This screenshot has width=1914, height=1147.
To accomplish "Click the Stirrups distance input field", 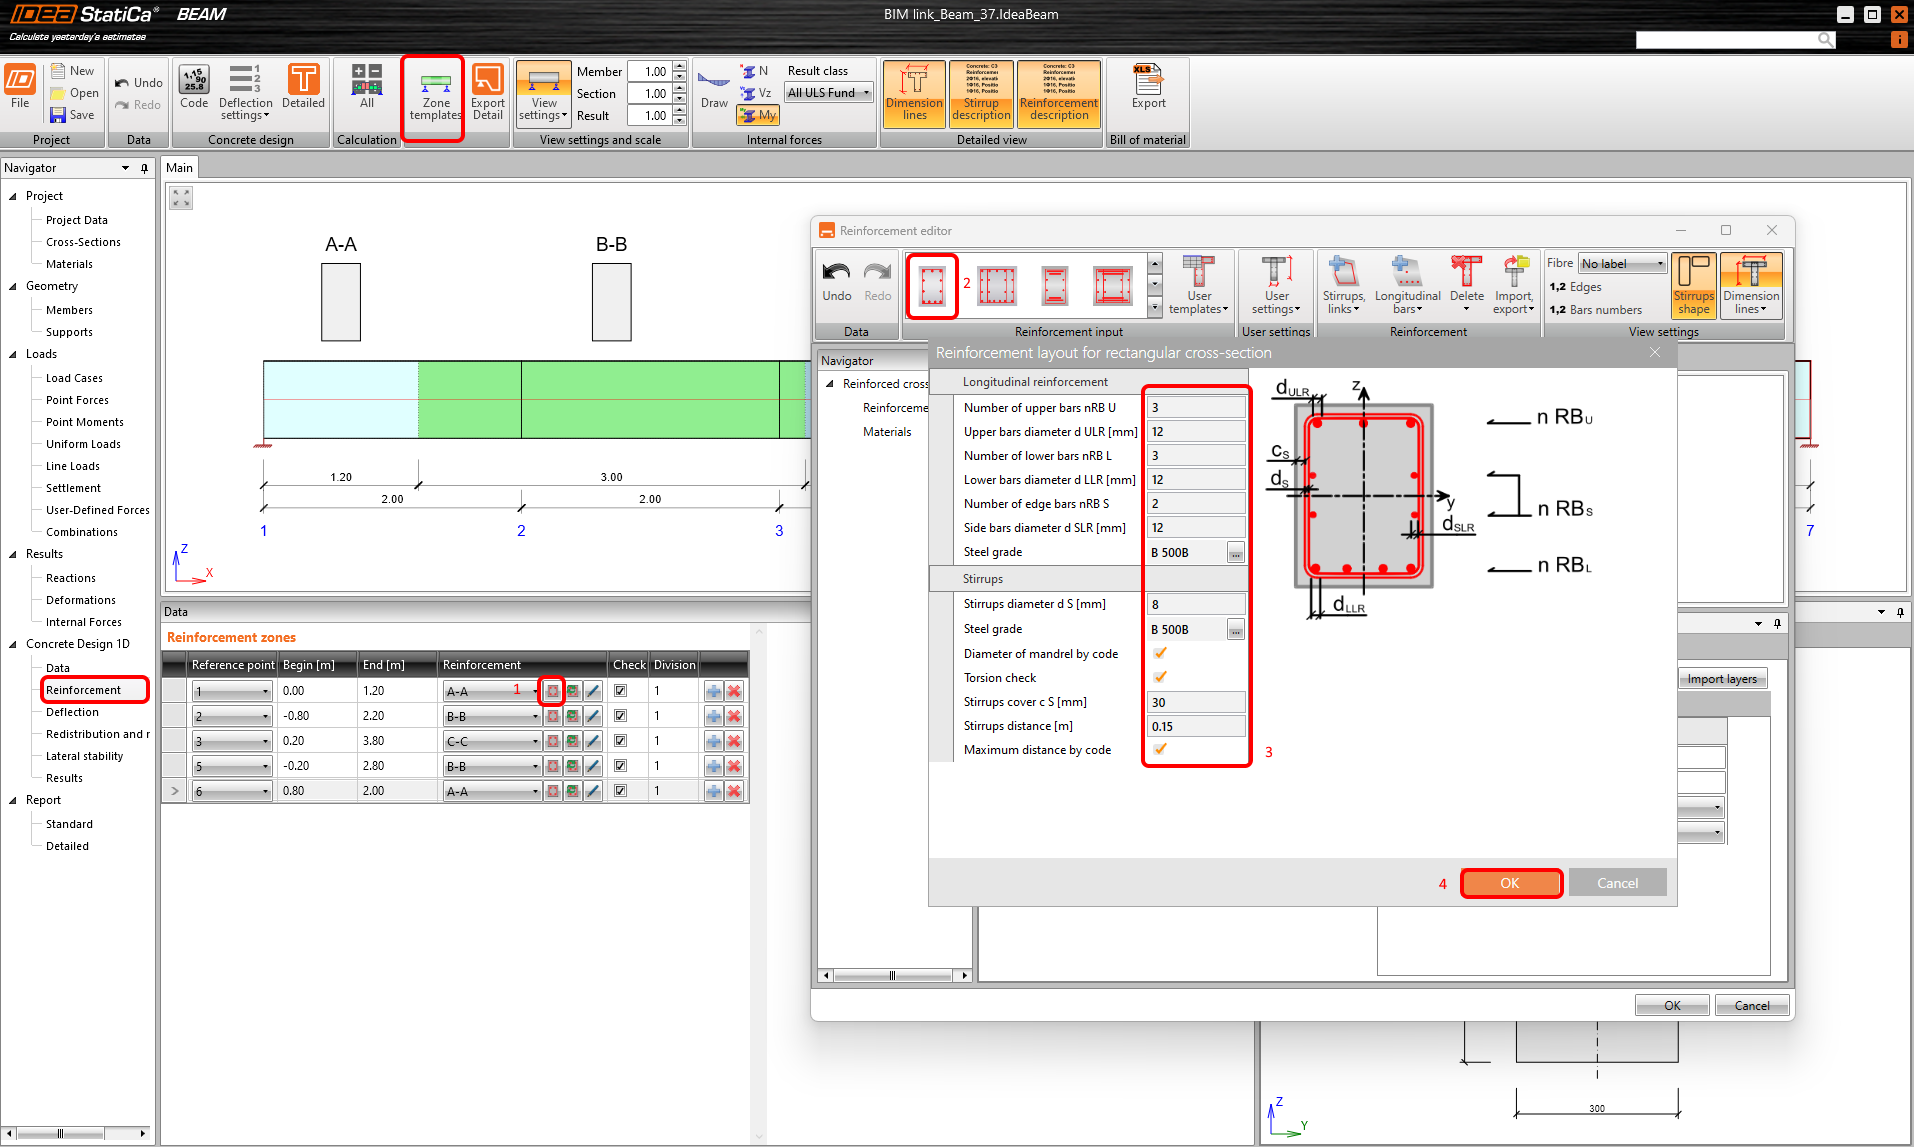I will pos(1195,727).
